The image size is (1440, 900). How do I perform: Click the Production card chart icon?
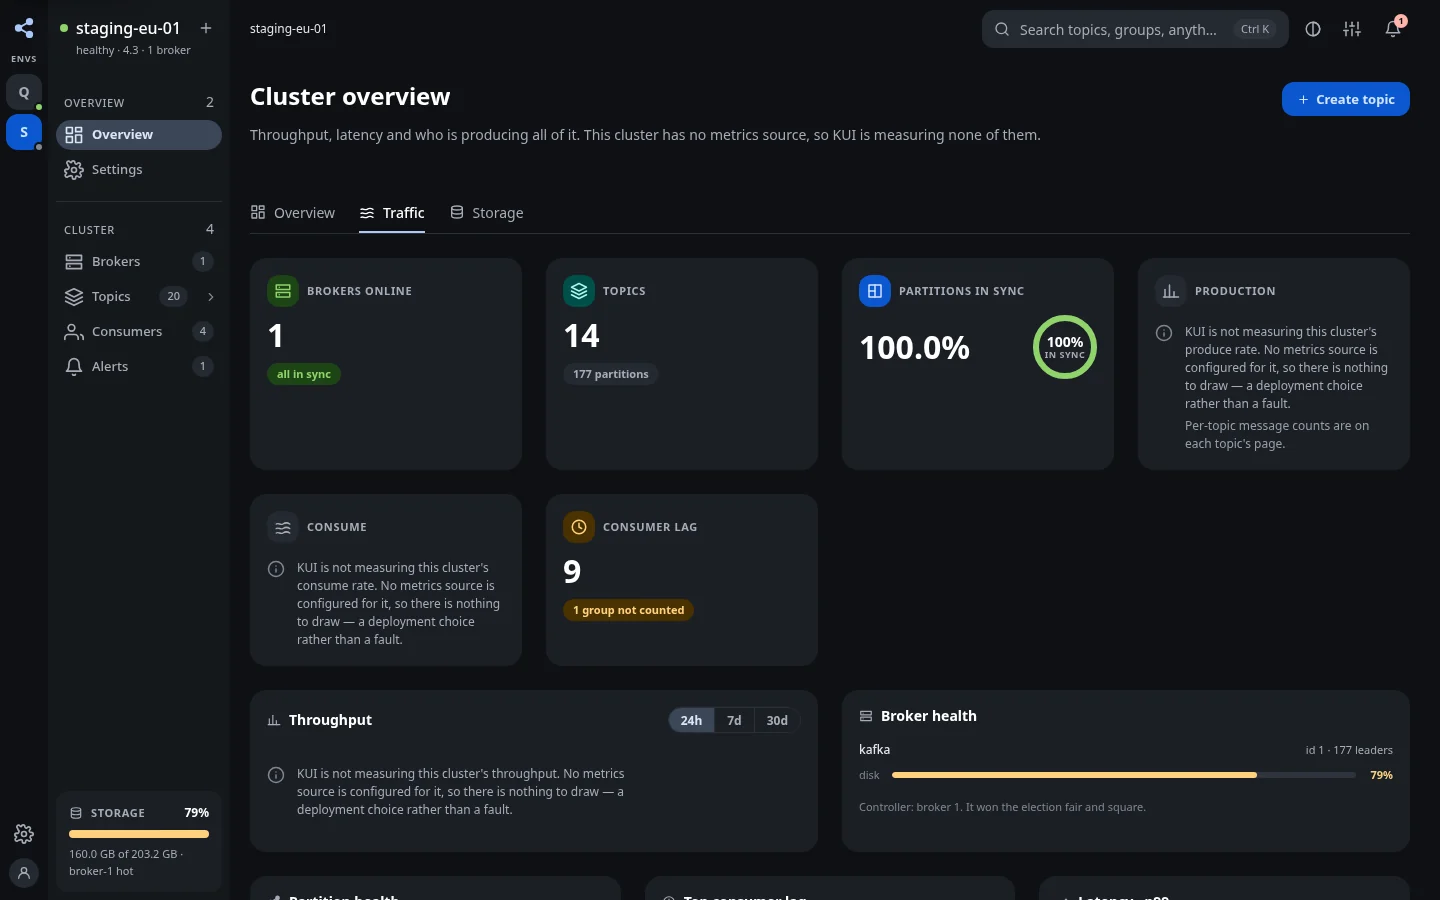pos(1171,291)
